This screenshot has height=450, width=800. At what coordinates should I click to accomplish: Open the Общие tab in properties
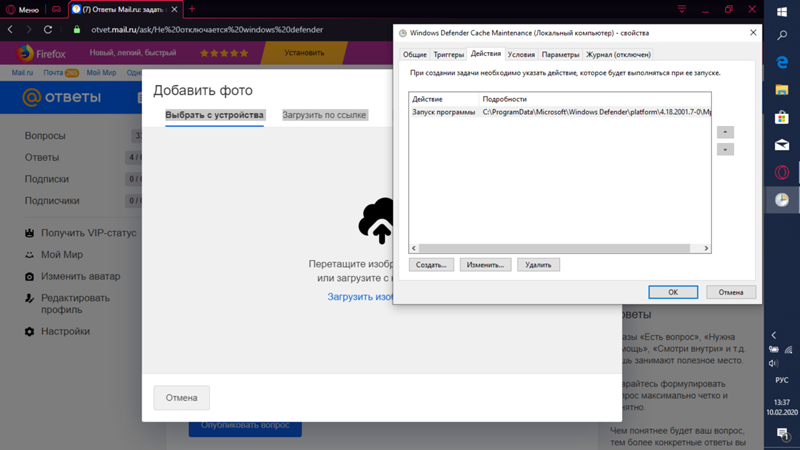click(414, 54)
